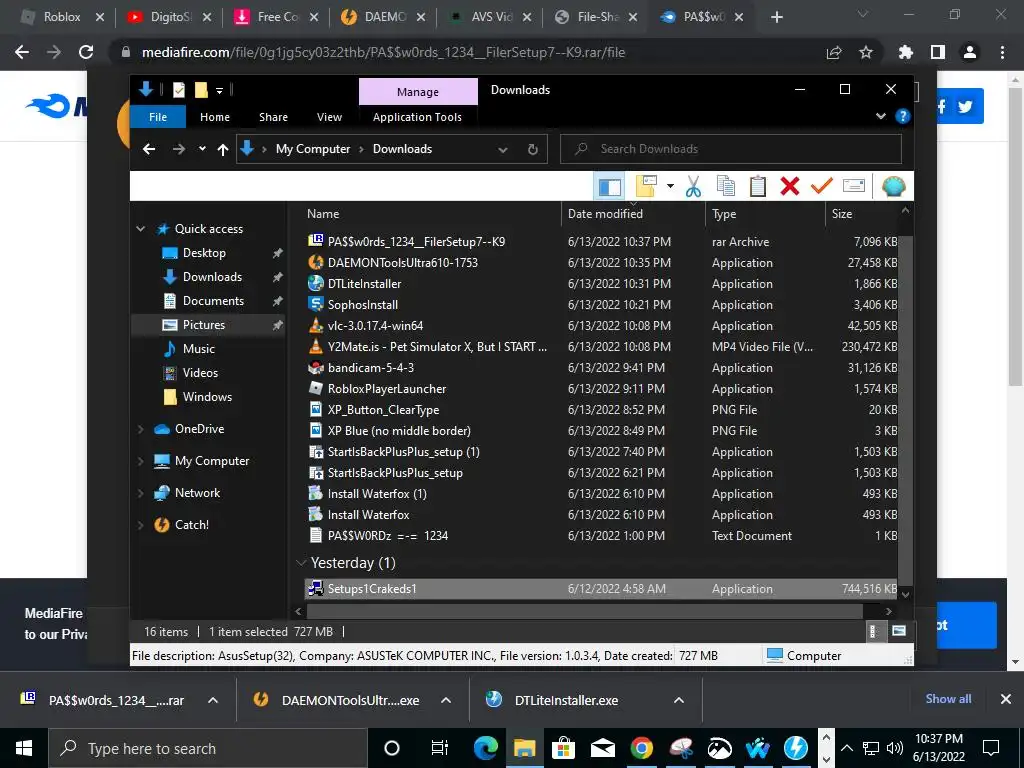The height and width of the screenshot is (768, 1024).
Task: Select Music in navigation pane
Action: tap(199, 349)
